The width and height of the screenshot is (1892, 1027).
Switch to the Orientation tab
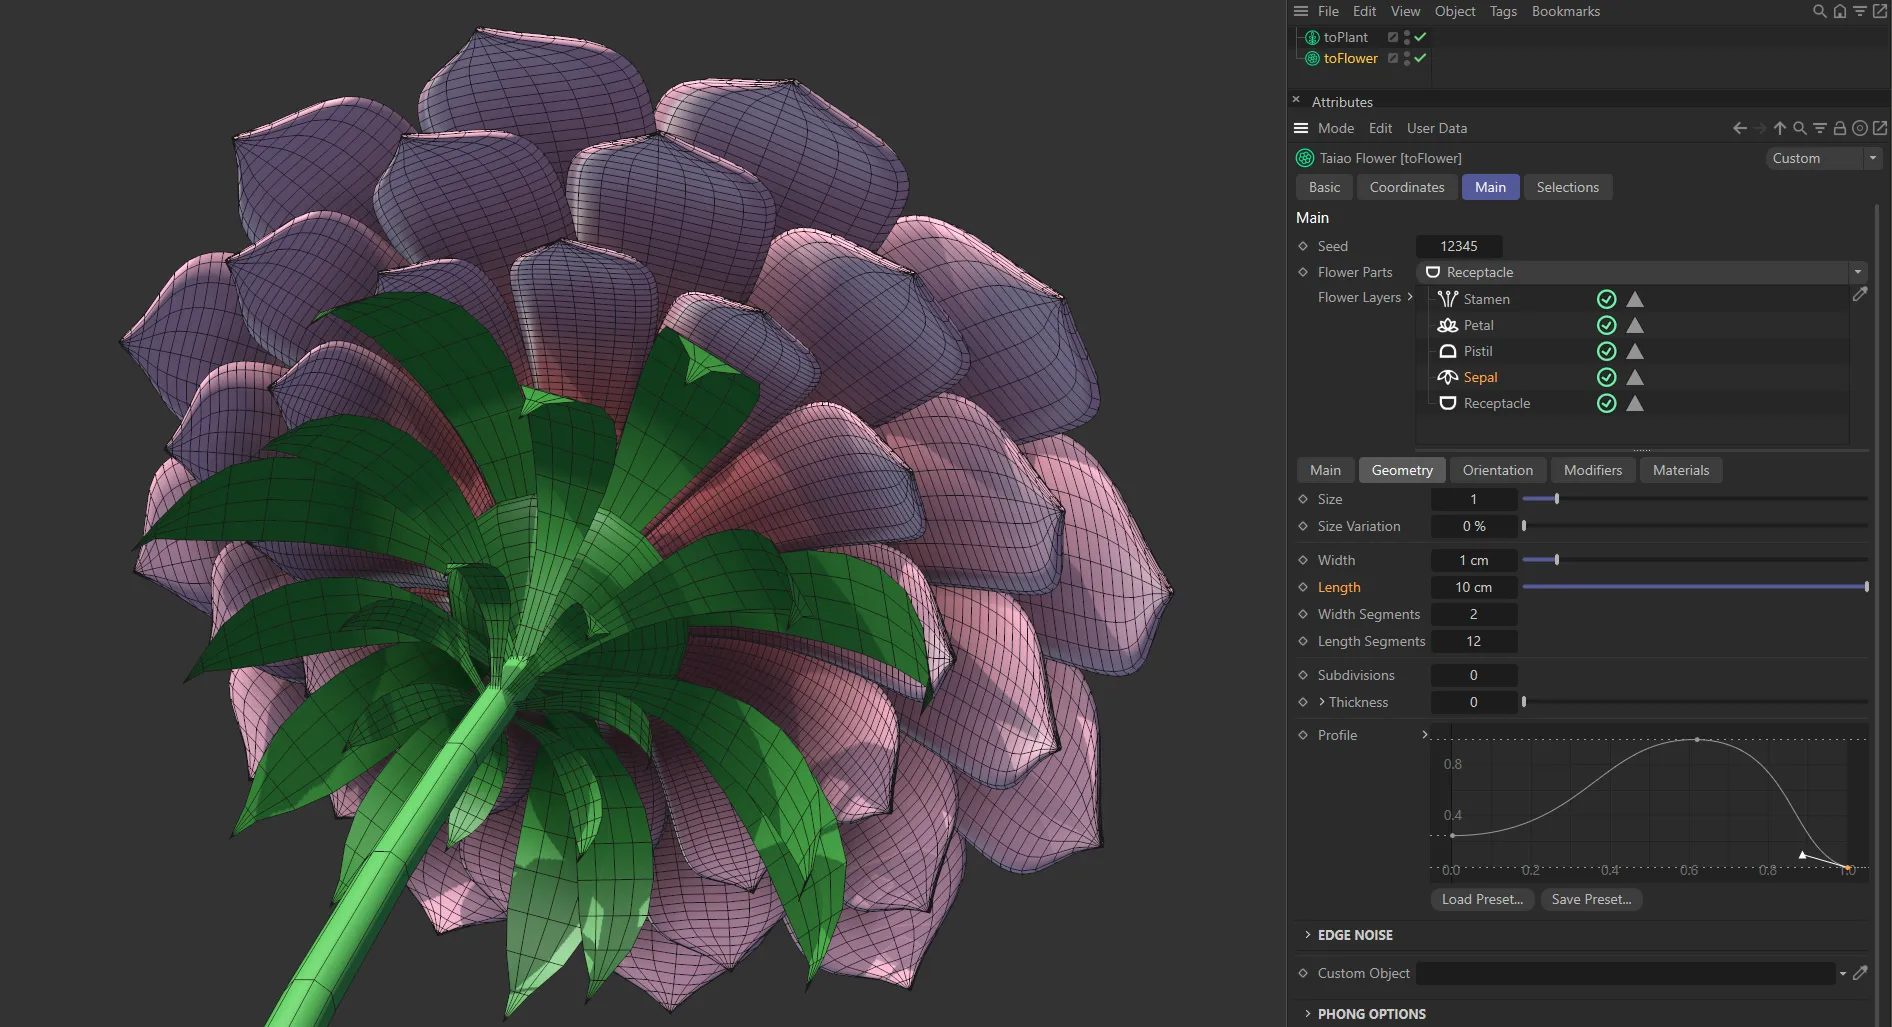coord(1497,470)
